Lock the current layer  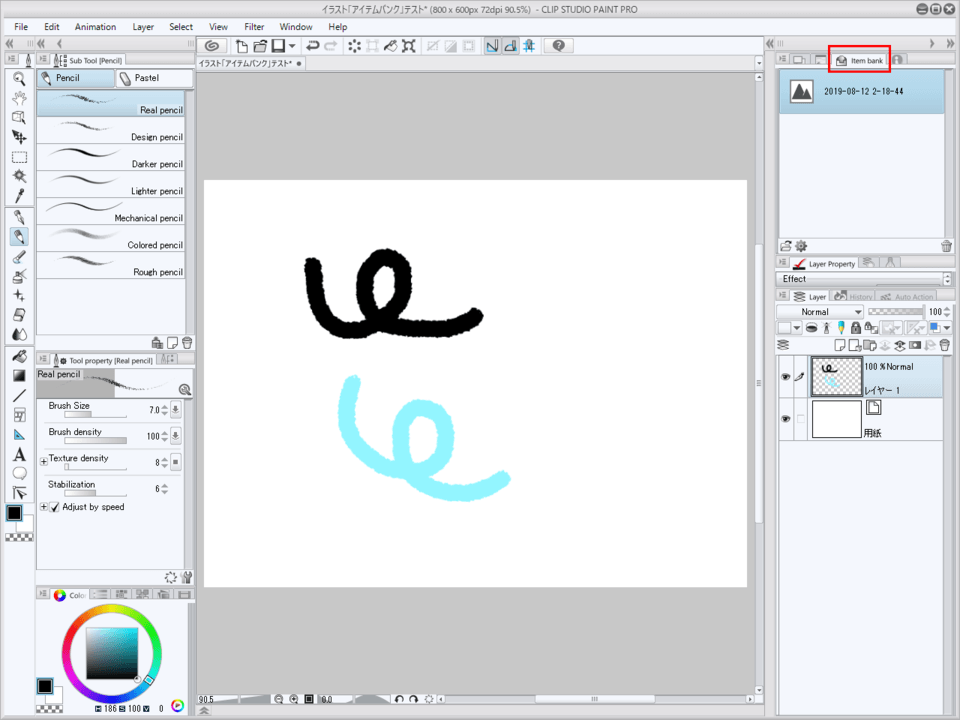[856, 328]
